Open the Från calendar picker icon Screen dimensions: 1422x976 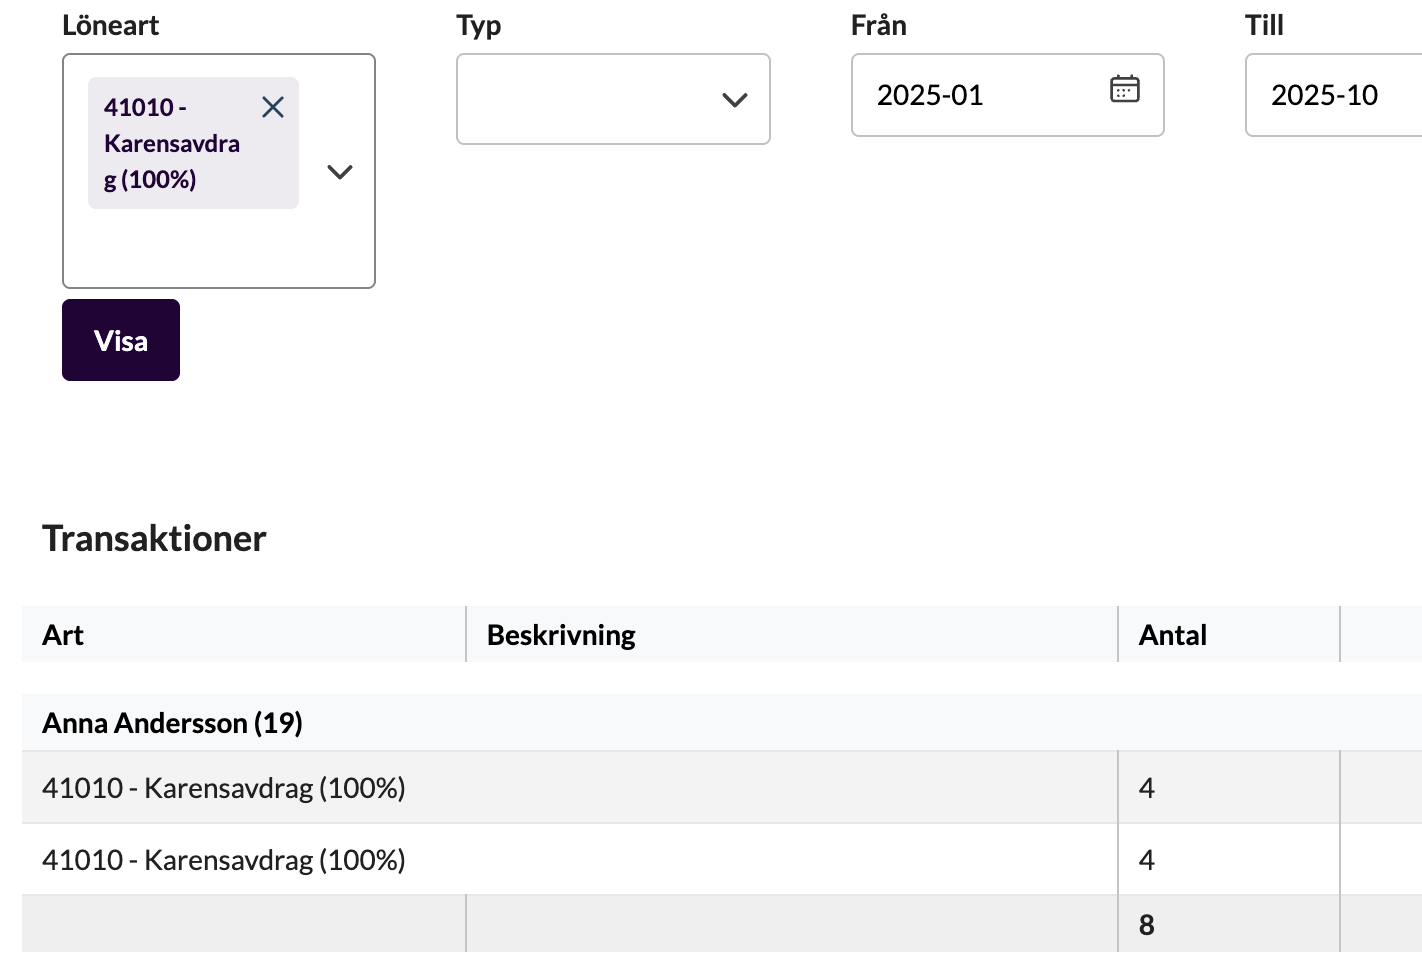(x=1125, y=89)
